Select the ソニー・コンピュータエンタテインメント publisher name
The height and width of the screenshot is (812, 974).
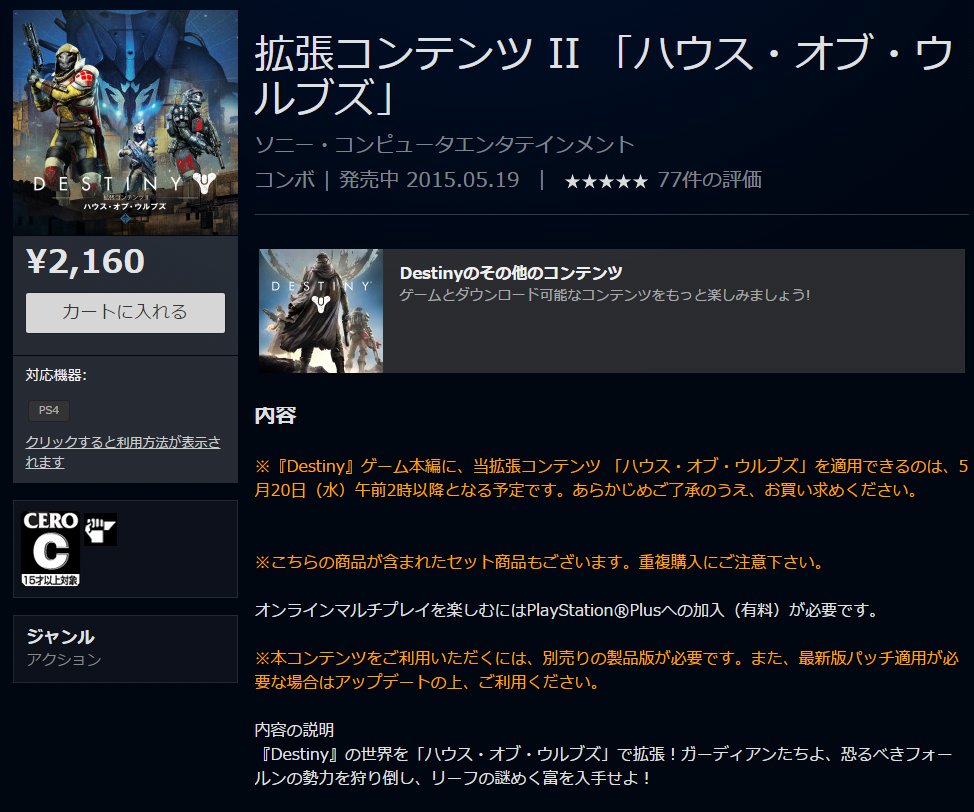445,145
